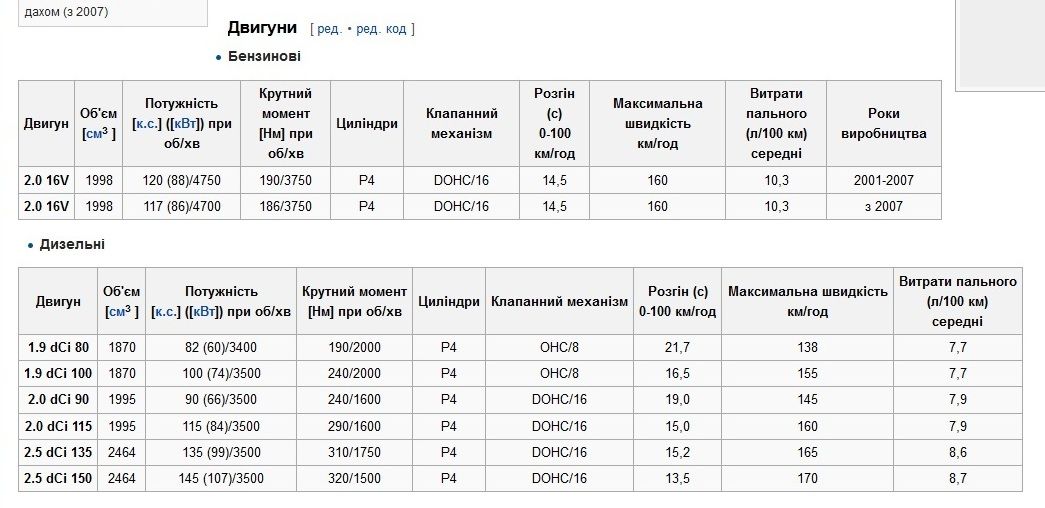Click the см3 link in the diesel table header
Image resolution: width=1045 pixels, height=508 pixels.
click(x=120, y=312)
